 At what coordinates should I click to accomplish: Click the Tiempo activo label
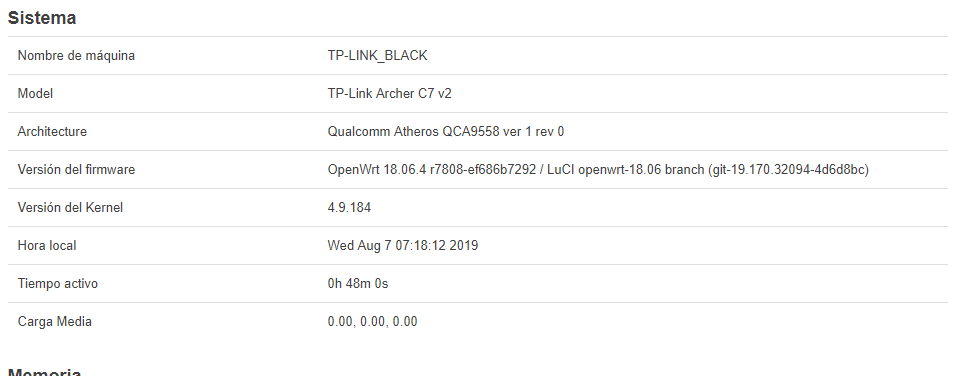[58, 284]
